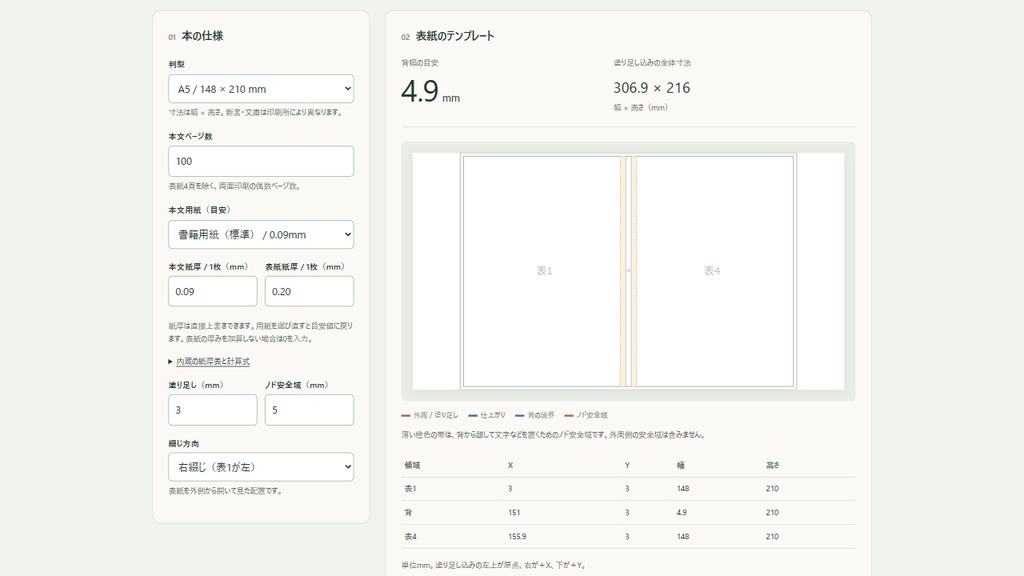
Task: Click the 幅 column header in table
Action: click(x=680, y=466)
